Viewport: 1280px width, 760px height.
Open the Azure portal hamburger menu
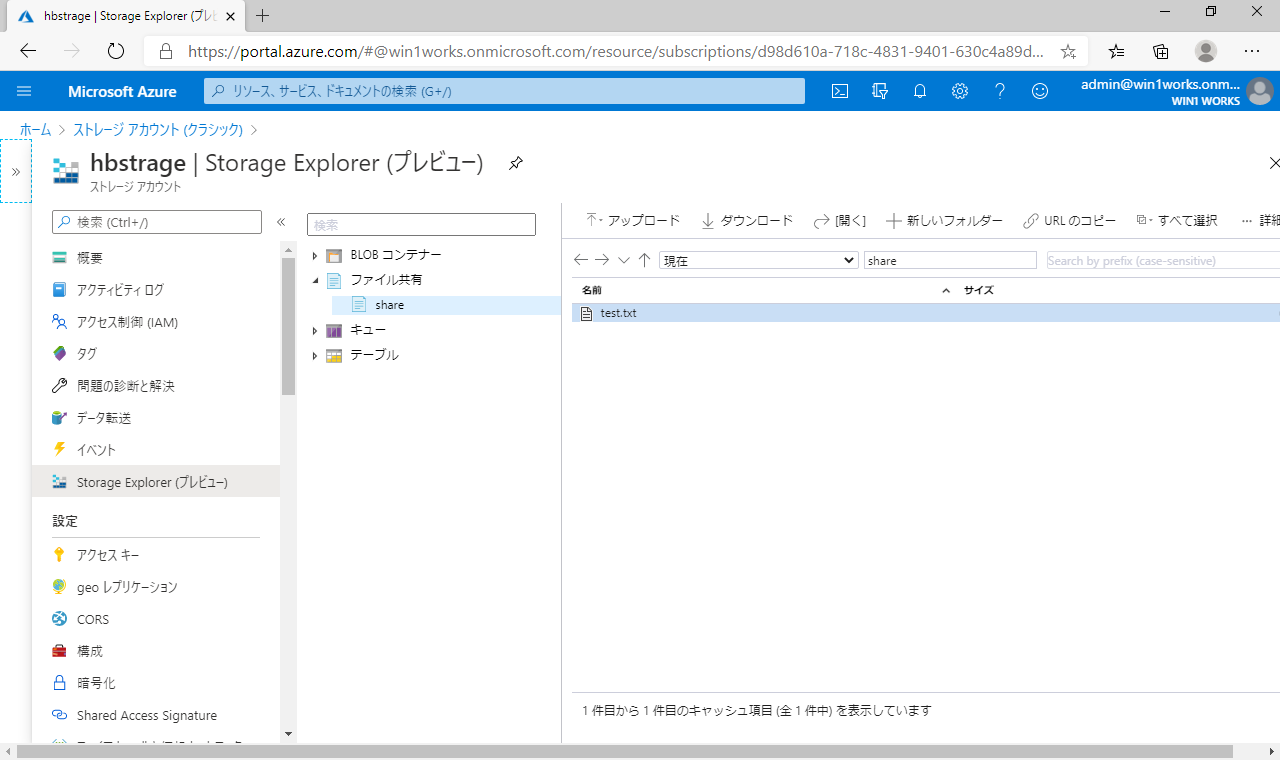click(24, 91)
